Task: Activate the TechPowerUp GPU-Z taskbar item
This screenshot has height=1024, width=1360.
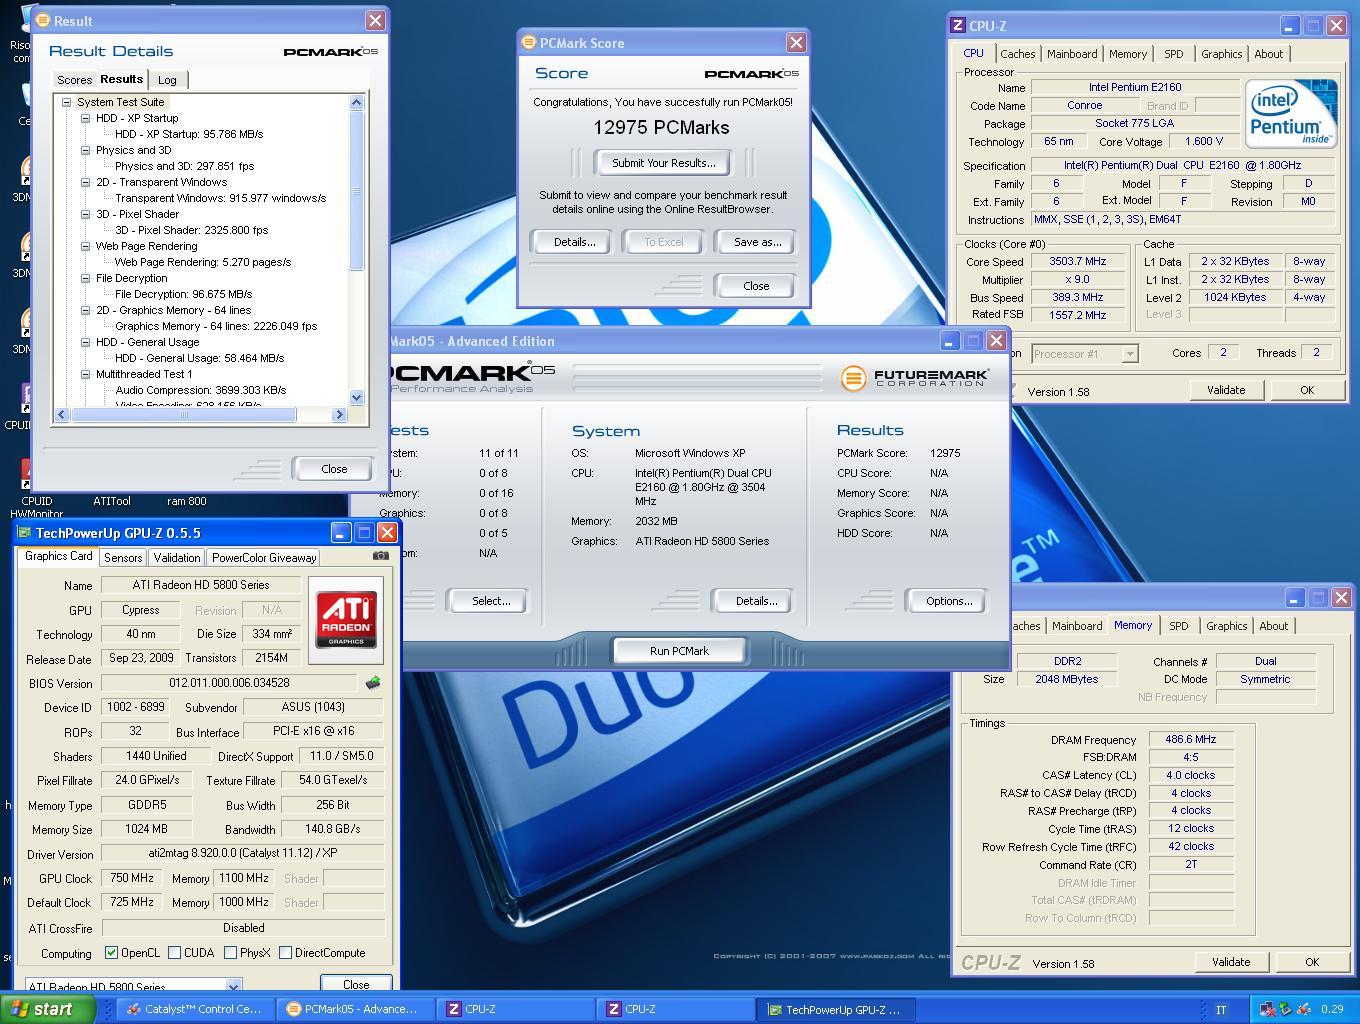Action: pyautogui.click(x=834, y=1009)
